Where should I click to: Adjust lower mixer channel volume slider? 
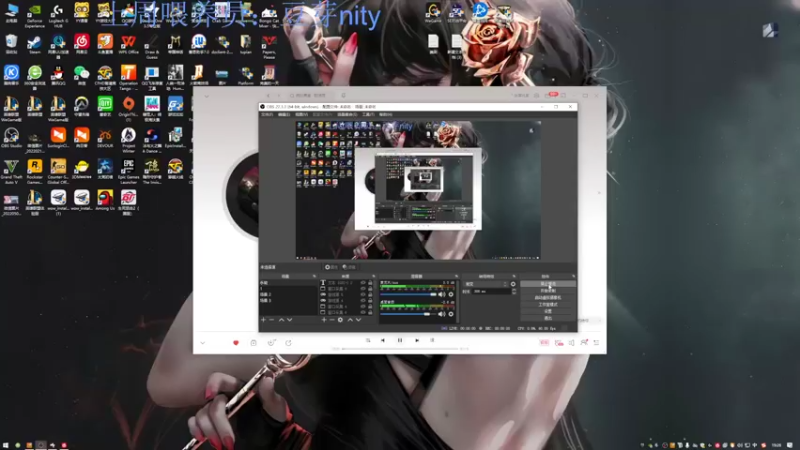pyautogui.click(x=408, y=314)
